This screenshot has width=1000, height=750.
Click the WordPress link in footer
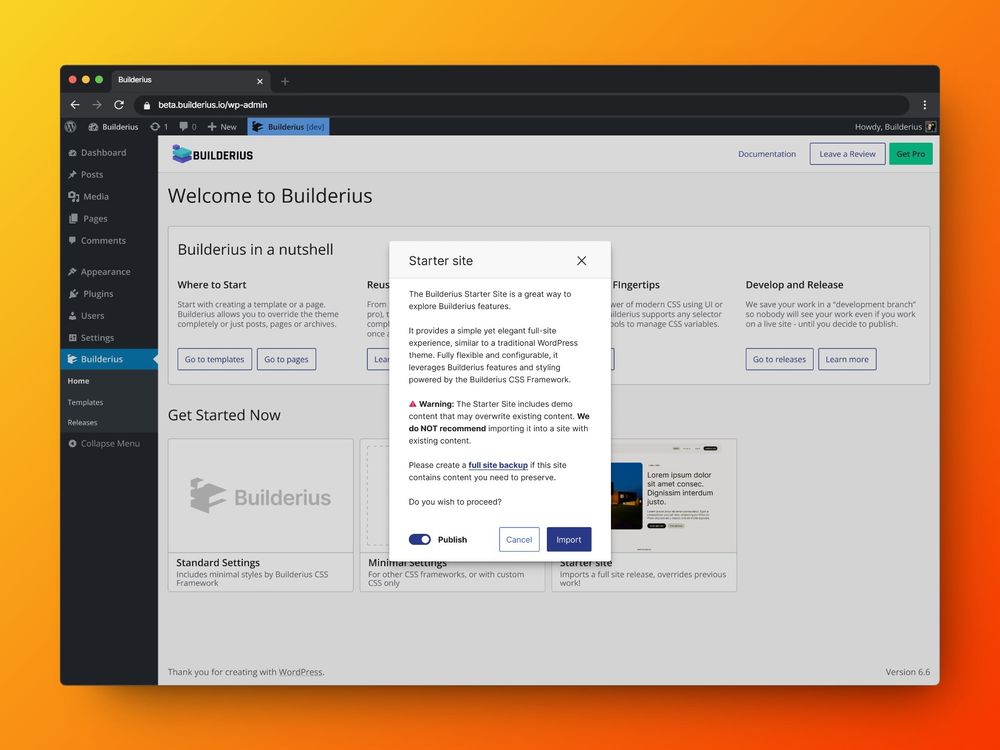click(x=301, y=672)
